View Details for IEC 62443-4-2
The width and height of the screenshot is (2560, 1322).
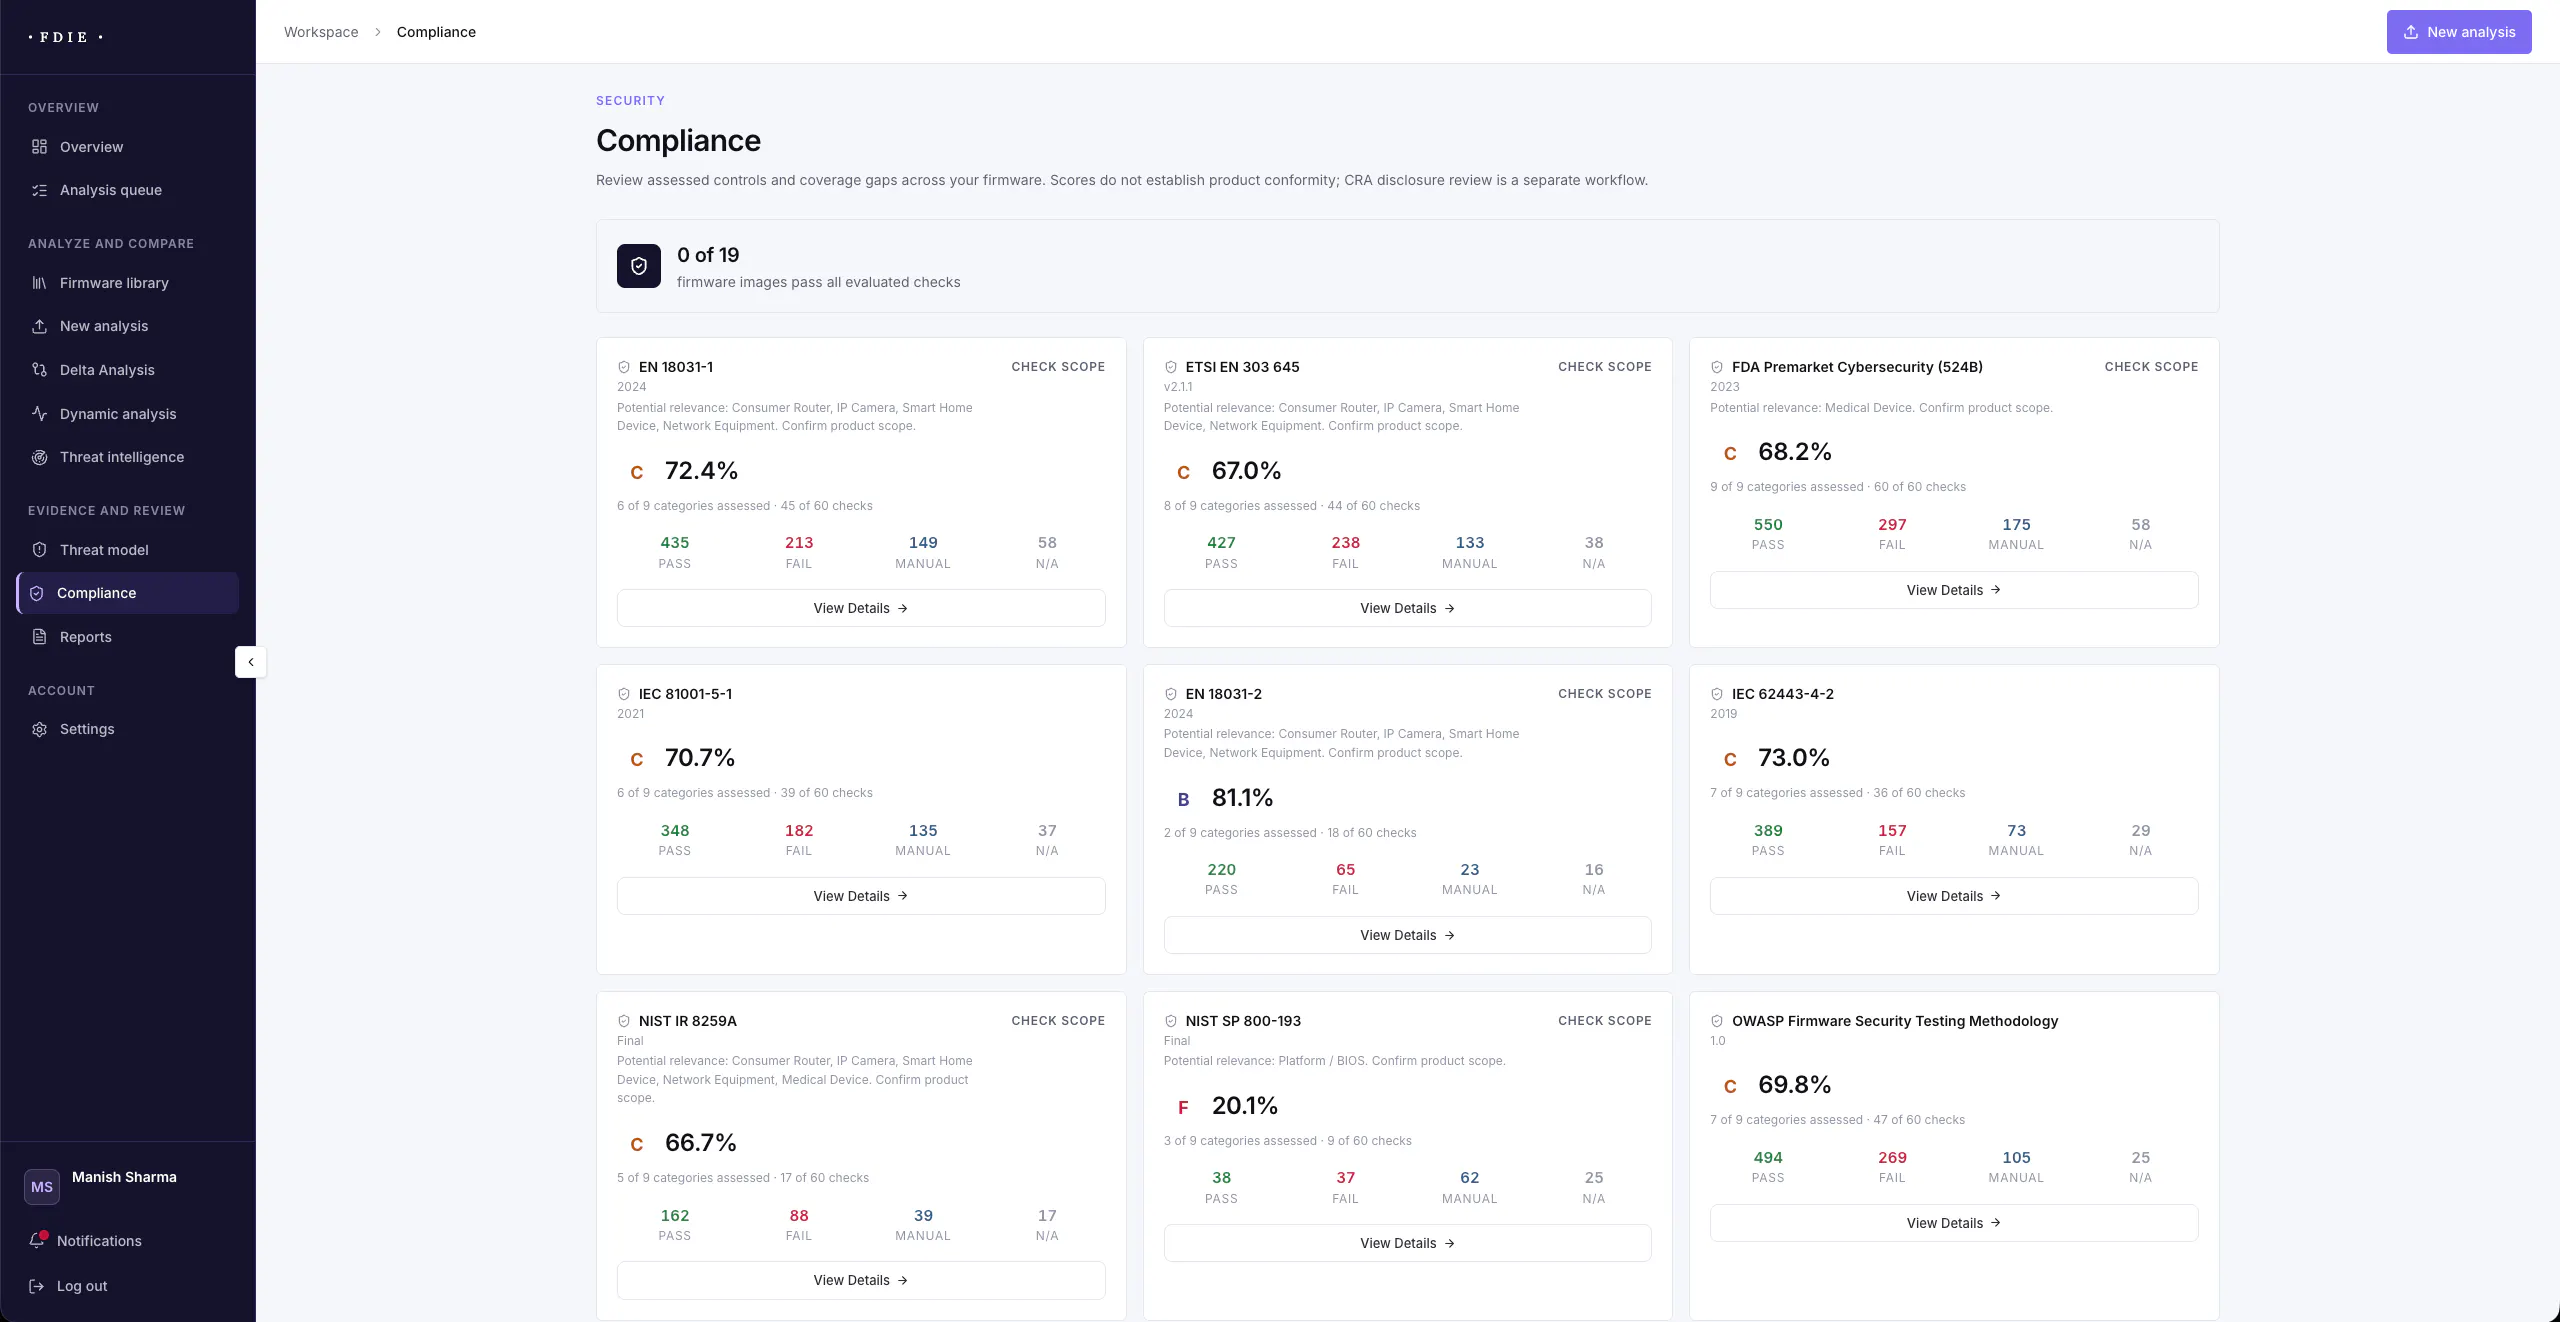1954,896
